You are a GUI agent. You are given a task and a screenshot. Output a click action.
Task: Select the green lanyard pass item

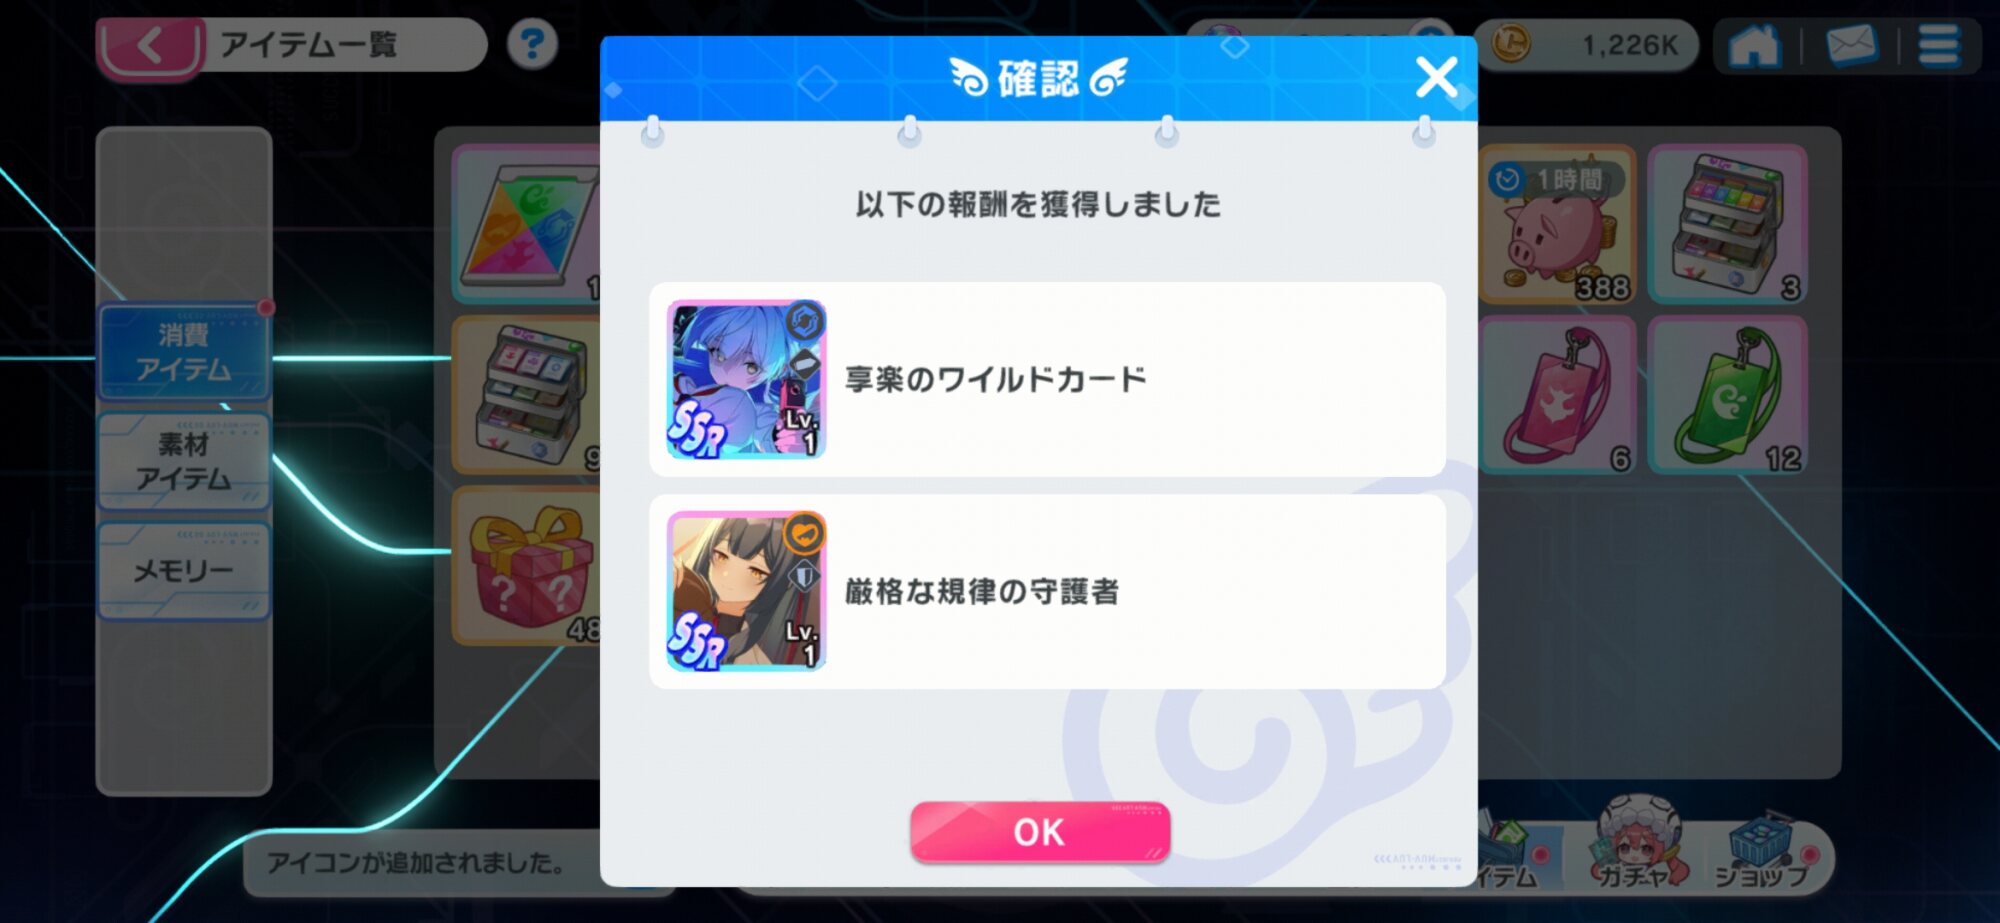coord(1727,395)
